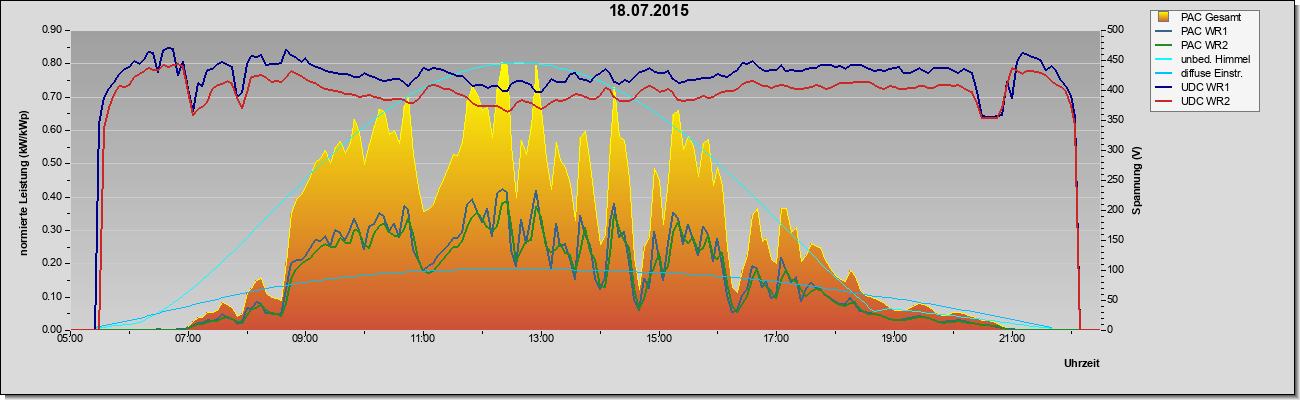
Task: Click the chart title 18.07.2015
Action: click(650, 11)
